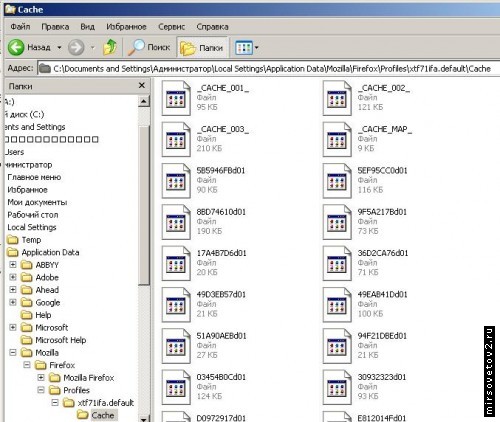Open Search (Поиск) in toolbar
Viewport: 500px width, 422px height.
tap(149, 47)
